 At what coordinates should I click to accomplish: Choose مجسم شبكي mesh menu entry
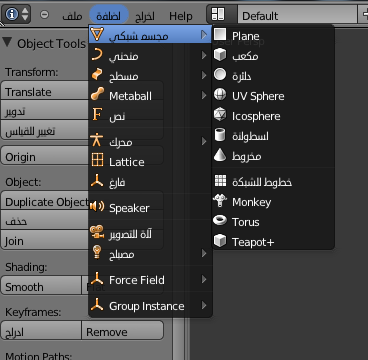pyautogui.click(x=150, y=35)
